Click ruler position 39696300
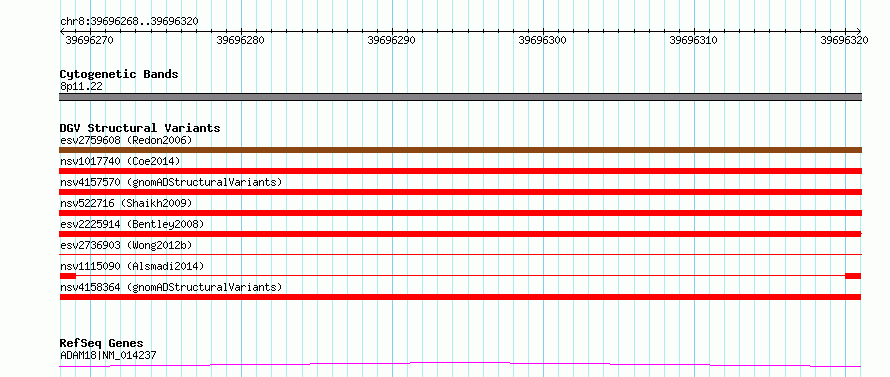This screenshot has height=377, width=890. (543, 40)
